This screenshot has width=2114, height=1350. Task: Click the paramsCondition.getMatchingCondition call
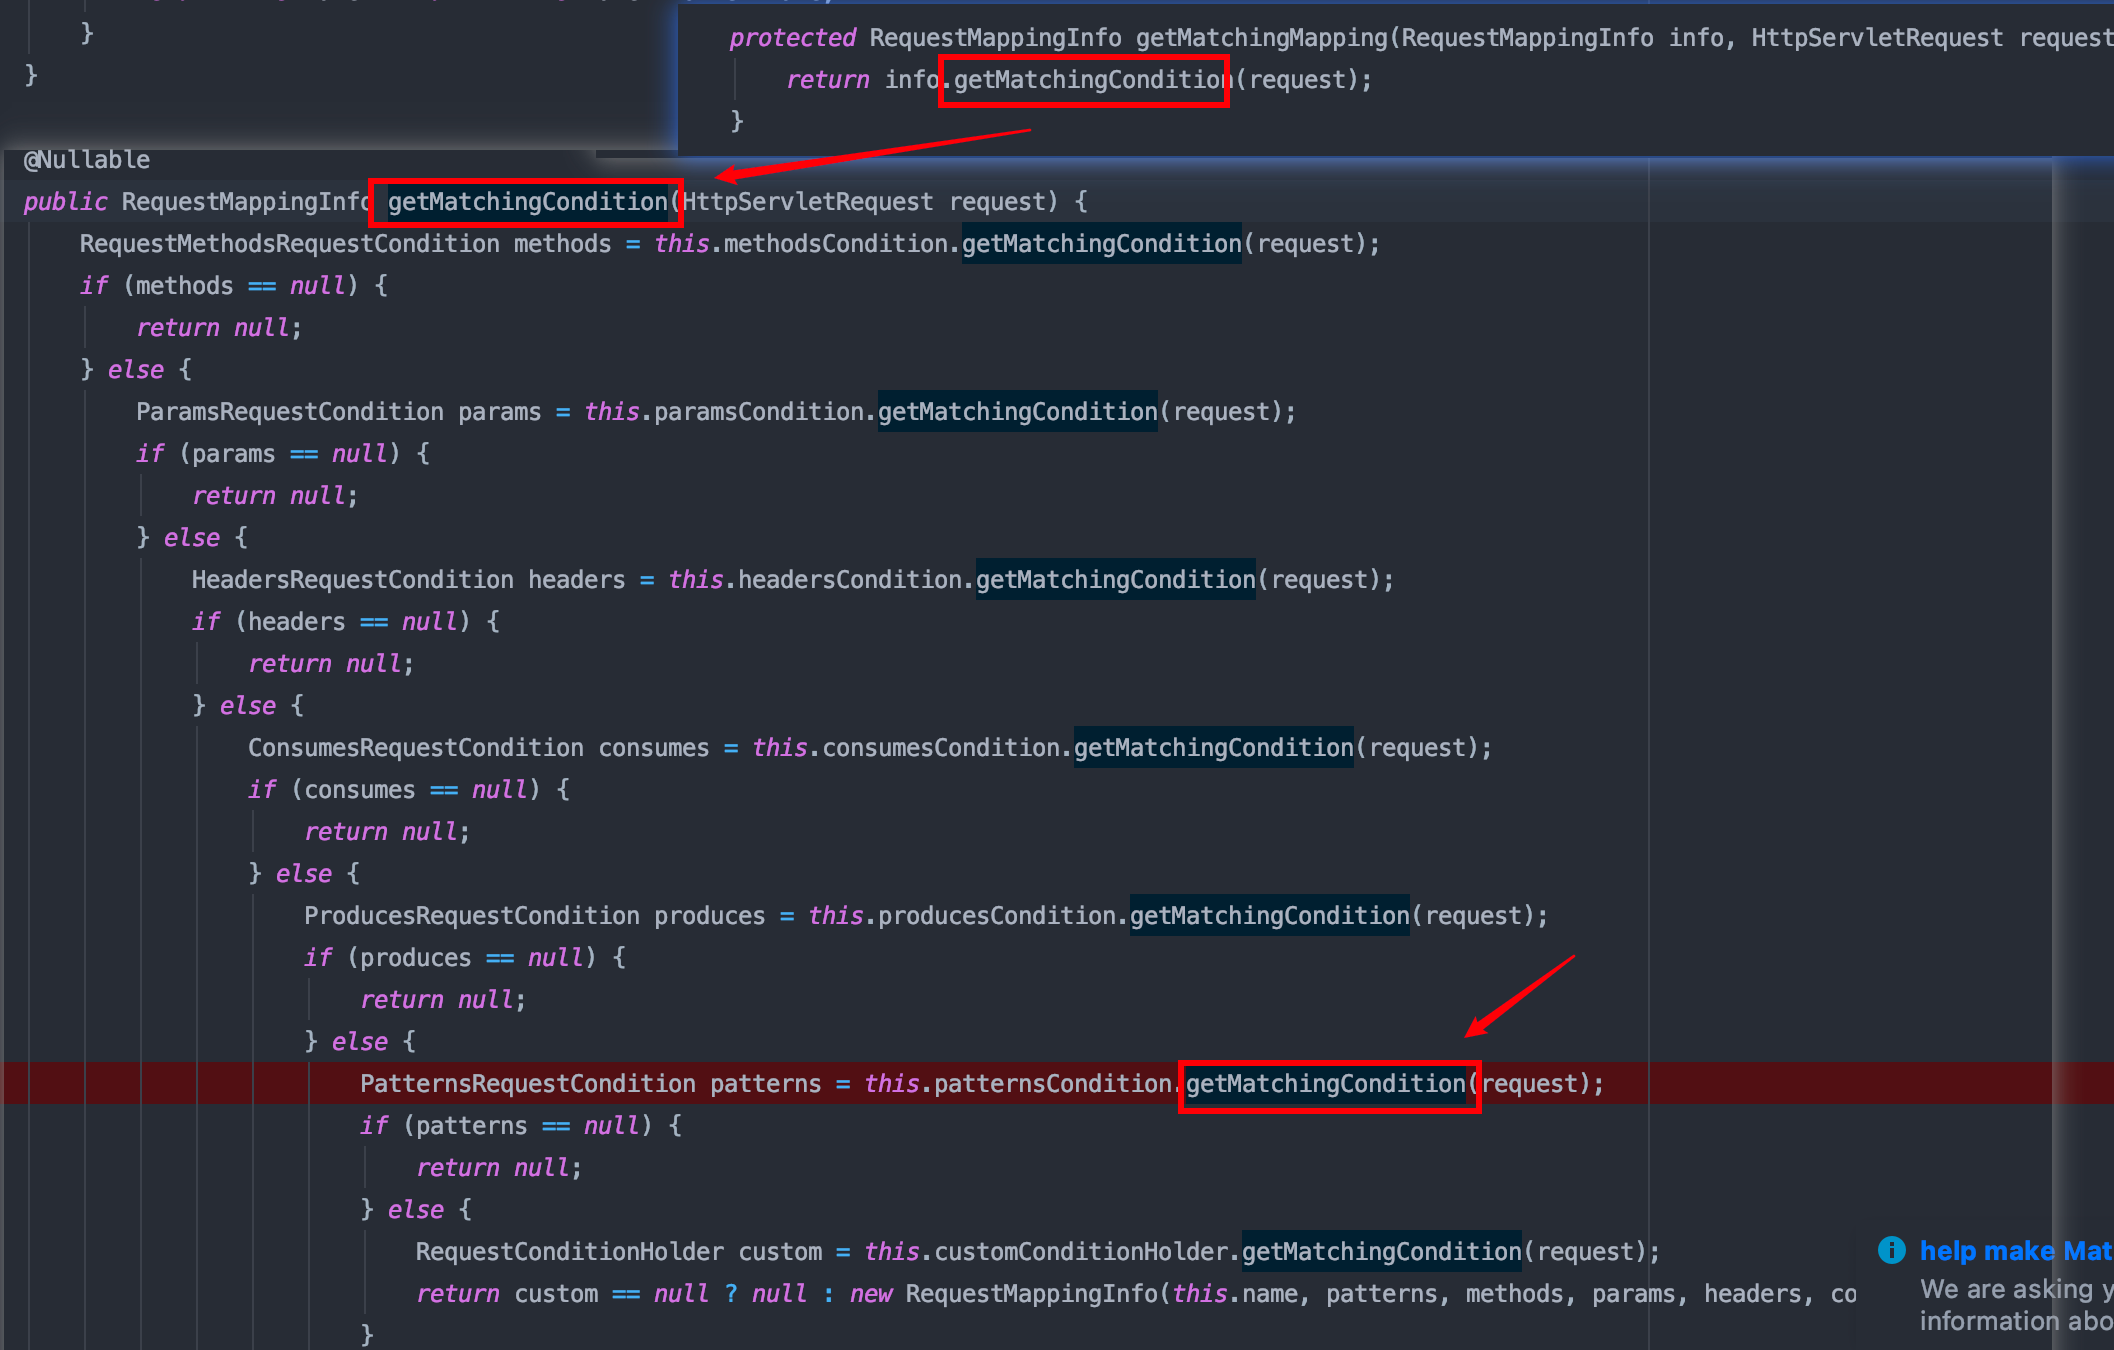[1017, 412]
